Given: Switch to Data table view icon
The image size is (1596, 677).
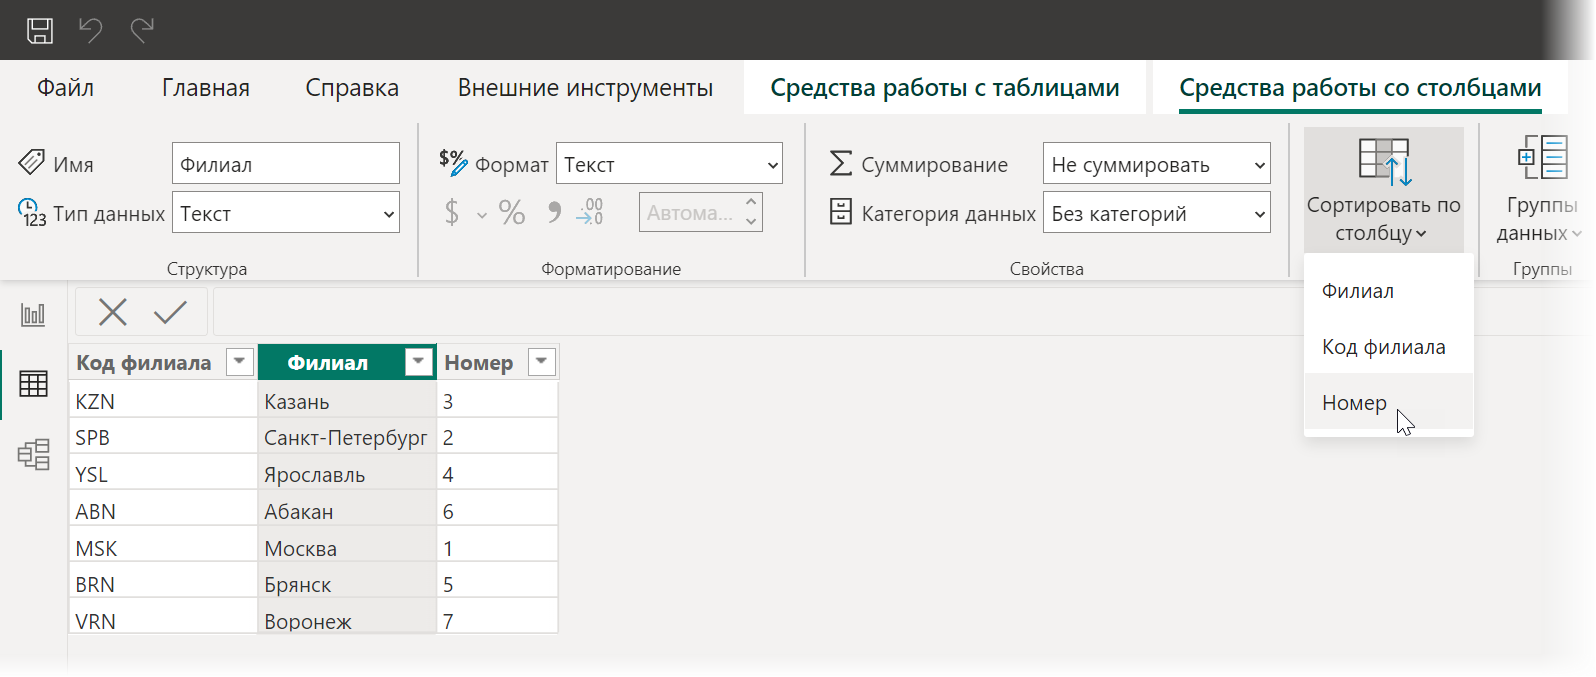Looking at the screenshot, I should click(33, 384).
